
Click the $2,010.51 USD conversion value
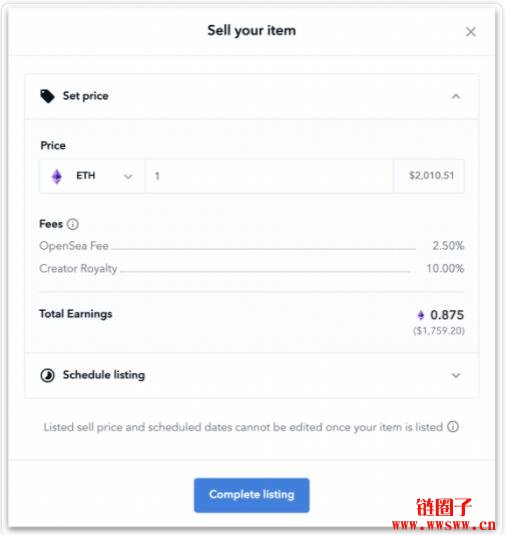(432, 176)
